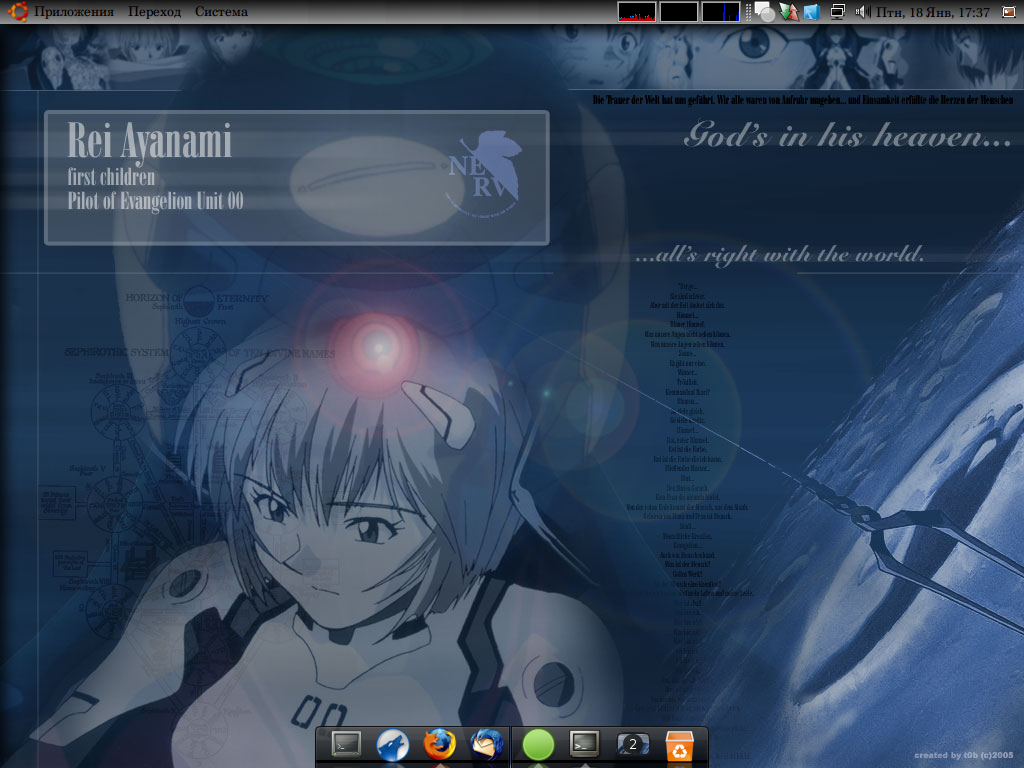Select the running terminal in dock

[584, 744]
